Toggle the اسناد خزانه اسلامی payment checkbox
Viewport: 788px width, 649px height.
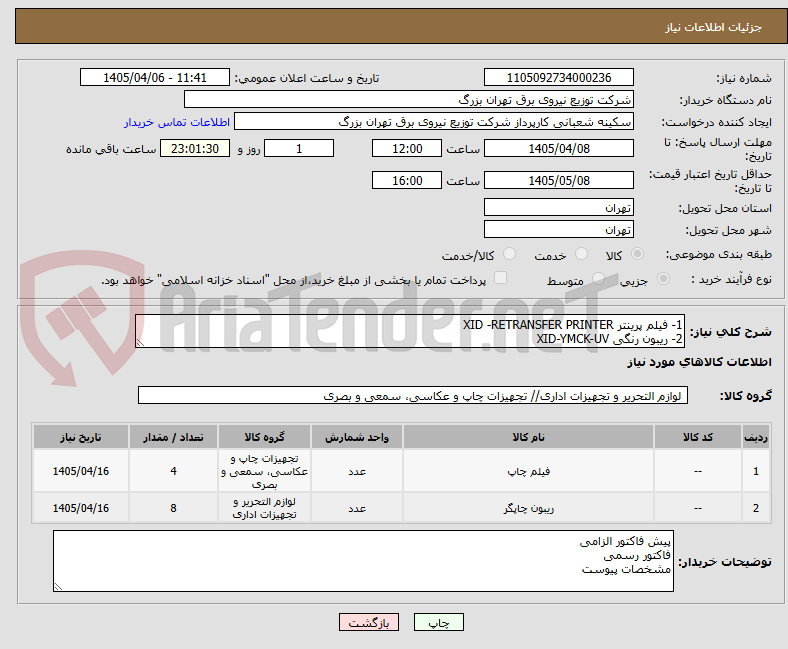tap(501, 278)
